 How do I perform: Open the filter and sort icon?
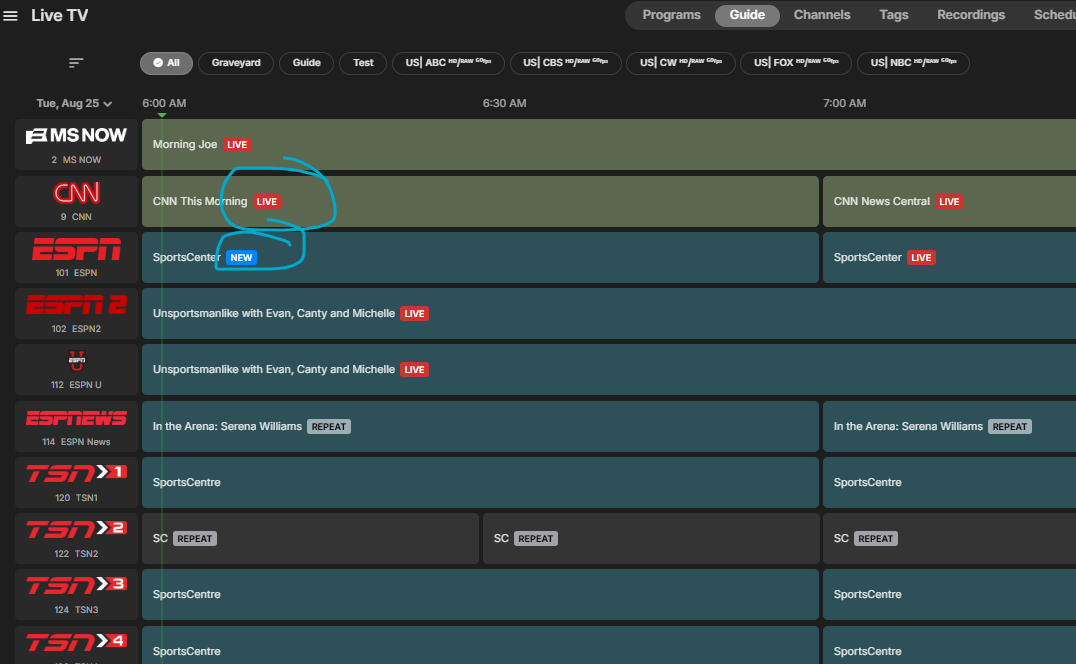click(76, 63)
